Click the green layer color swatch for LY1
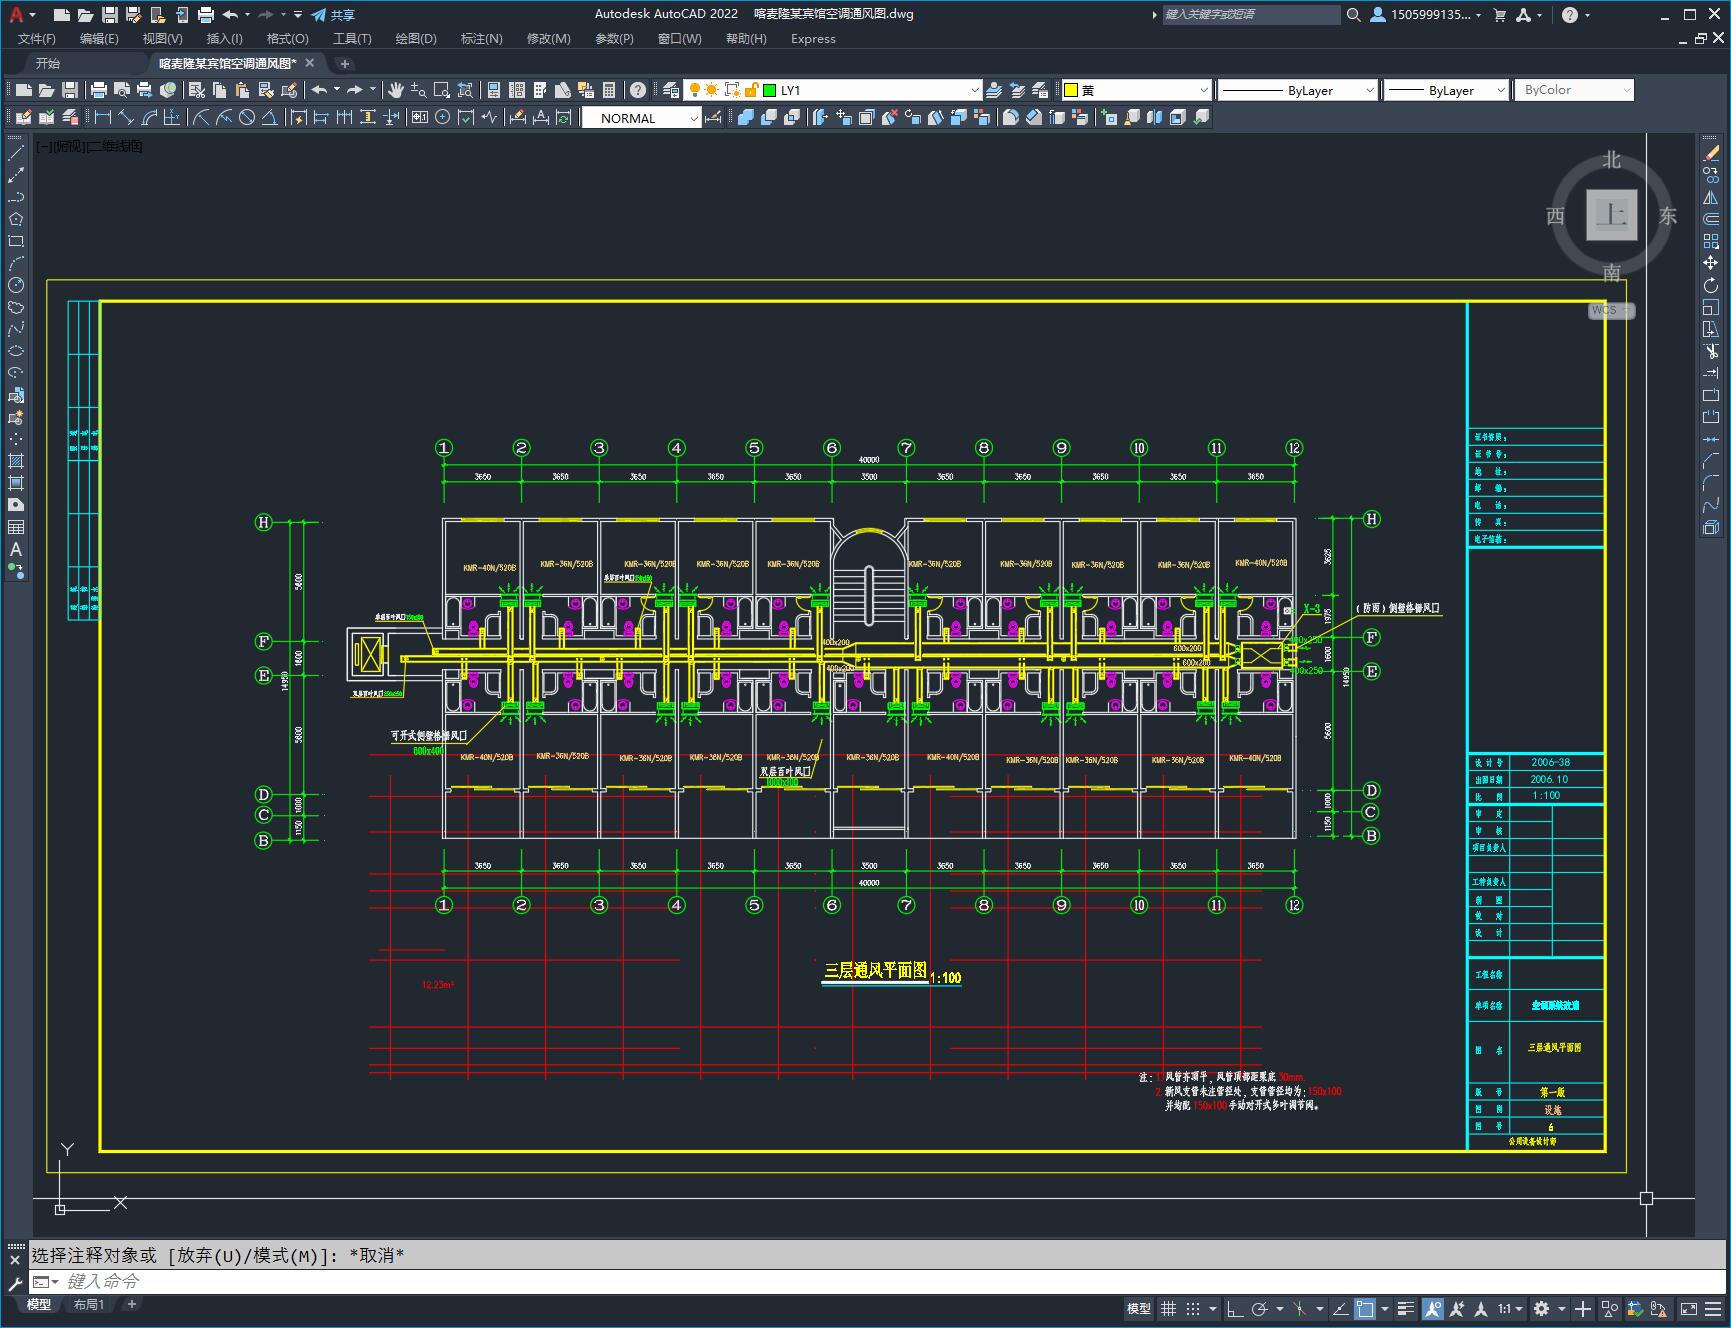The image size is (1731, 1328). [770, 90]
